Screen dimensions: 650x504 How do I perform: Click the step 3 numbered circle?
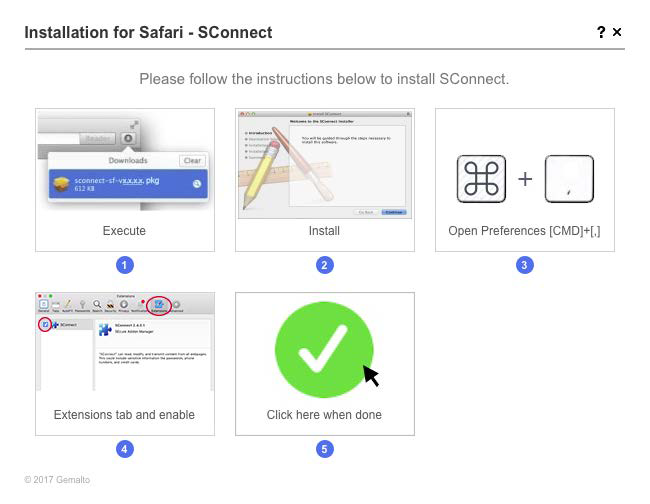pos(524,265)
